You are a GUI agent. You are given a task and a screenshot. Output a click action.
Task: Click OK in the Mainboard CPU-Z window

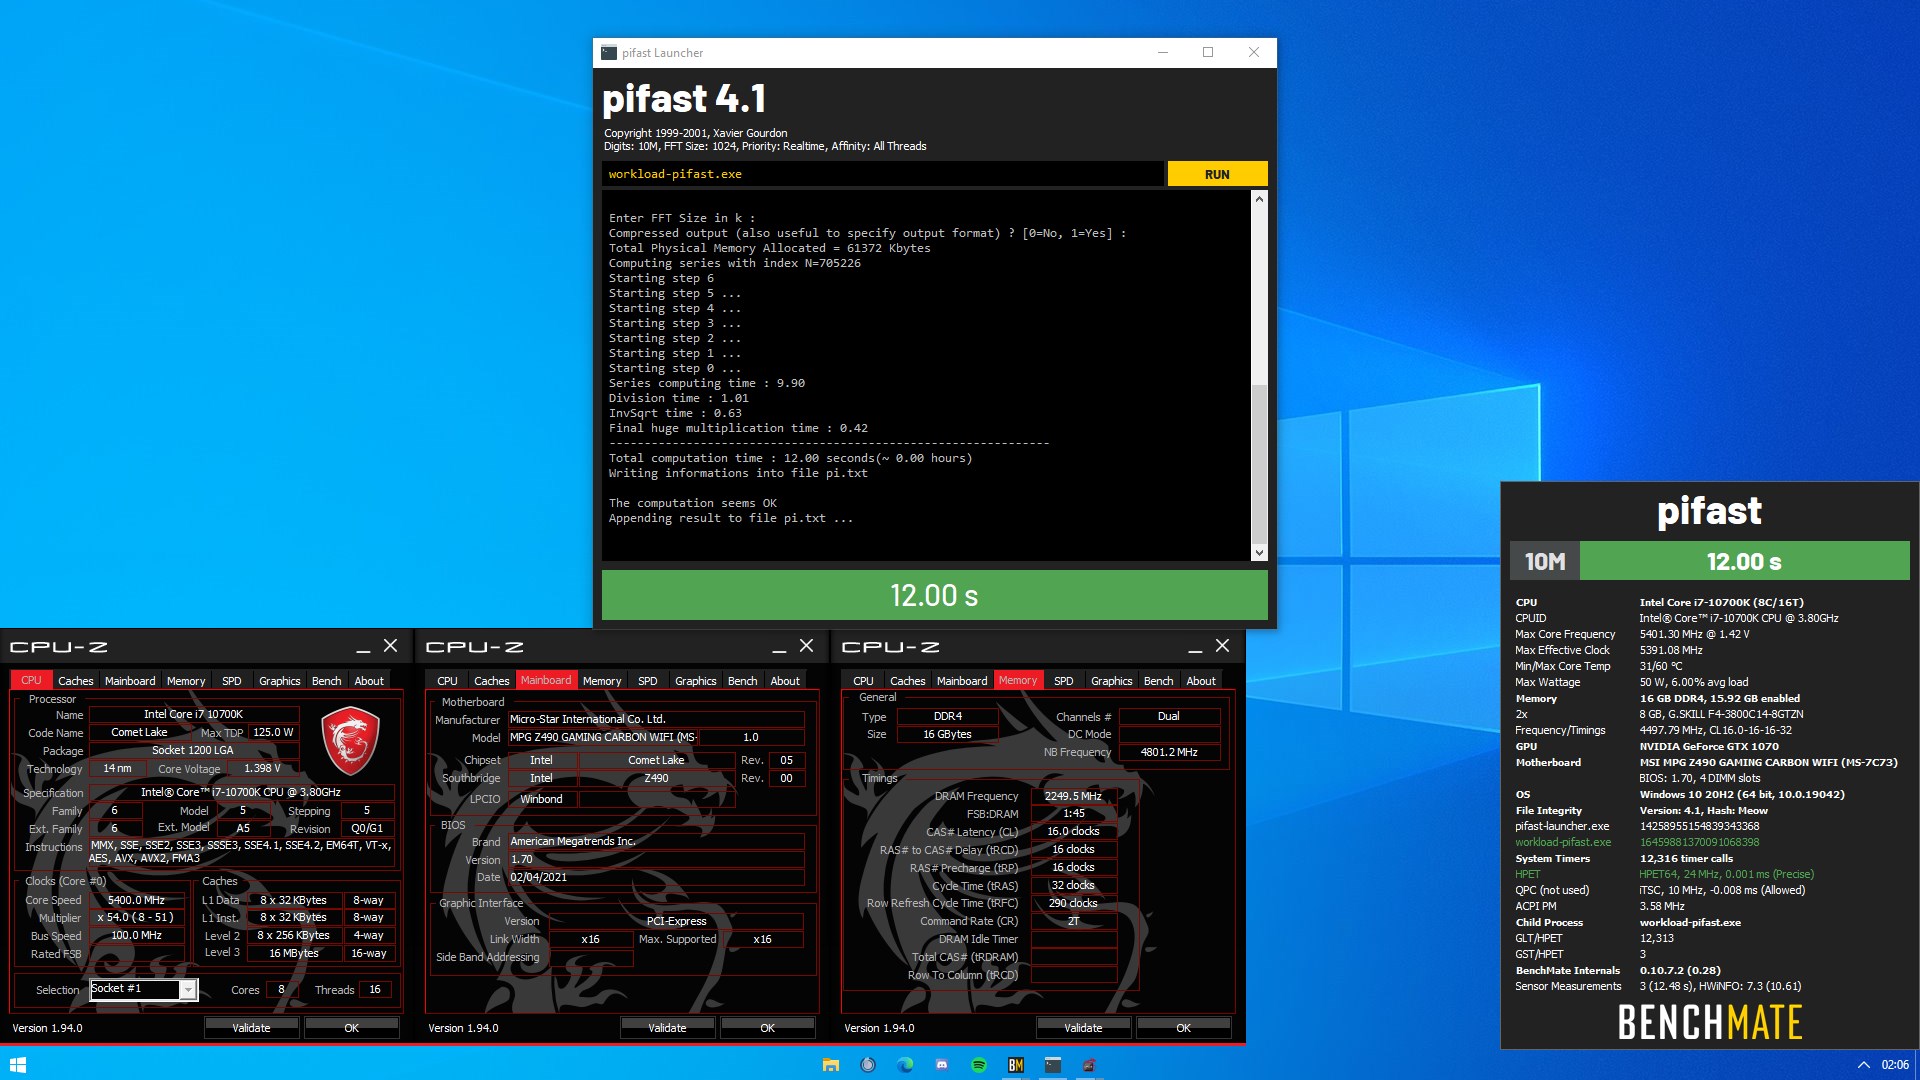click(768, 1028)
